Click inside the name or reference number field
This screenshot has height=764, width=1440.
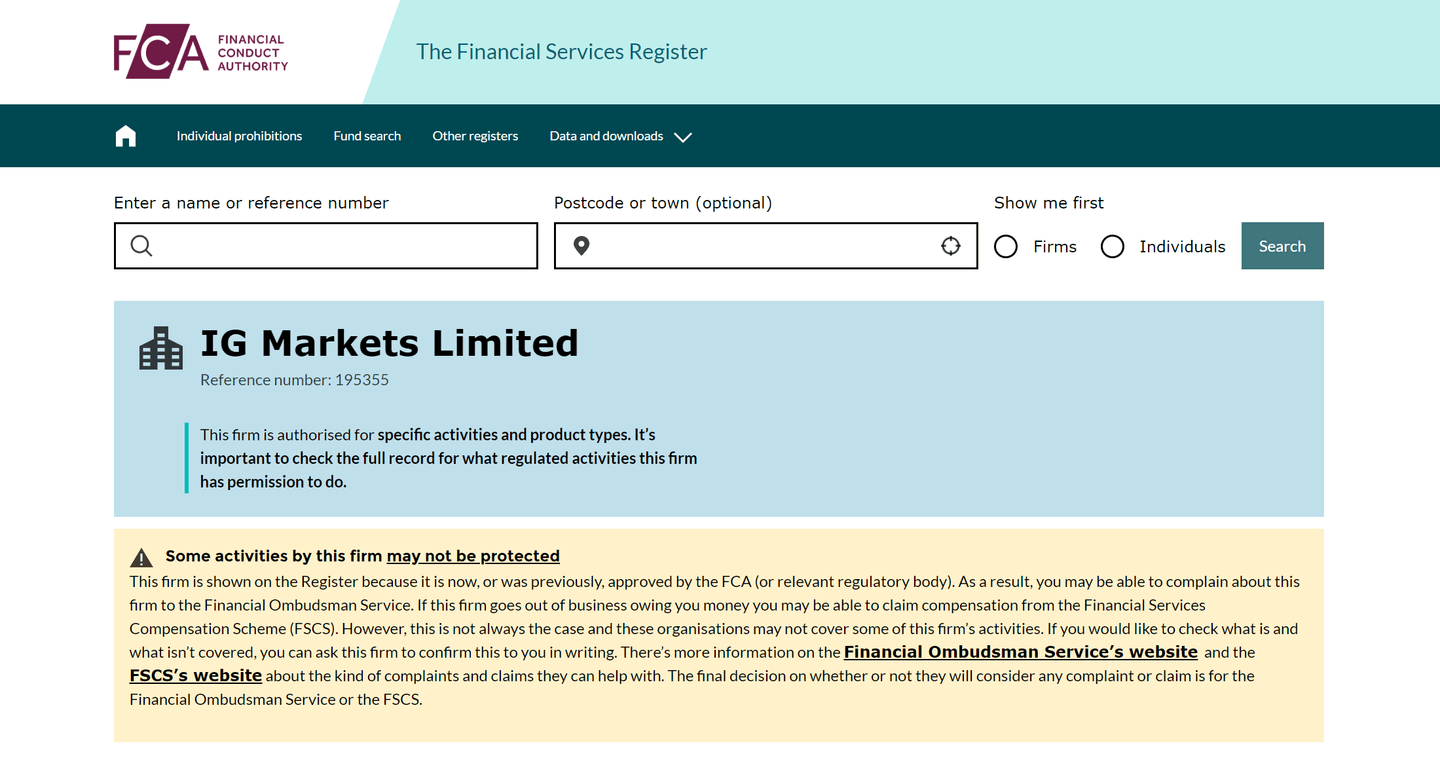pos(325,245)
